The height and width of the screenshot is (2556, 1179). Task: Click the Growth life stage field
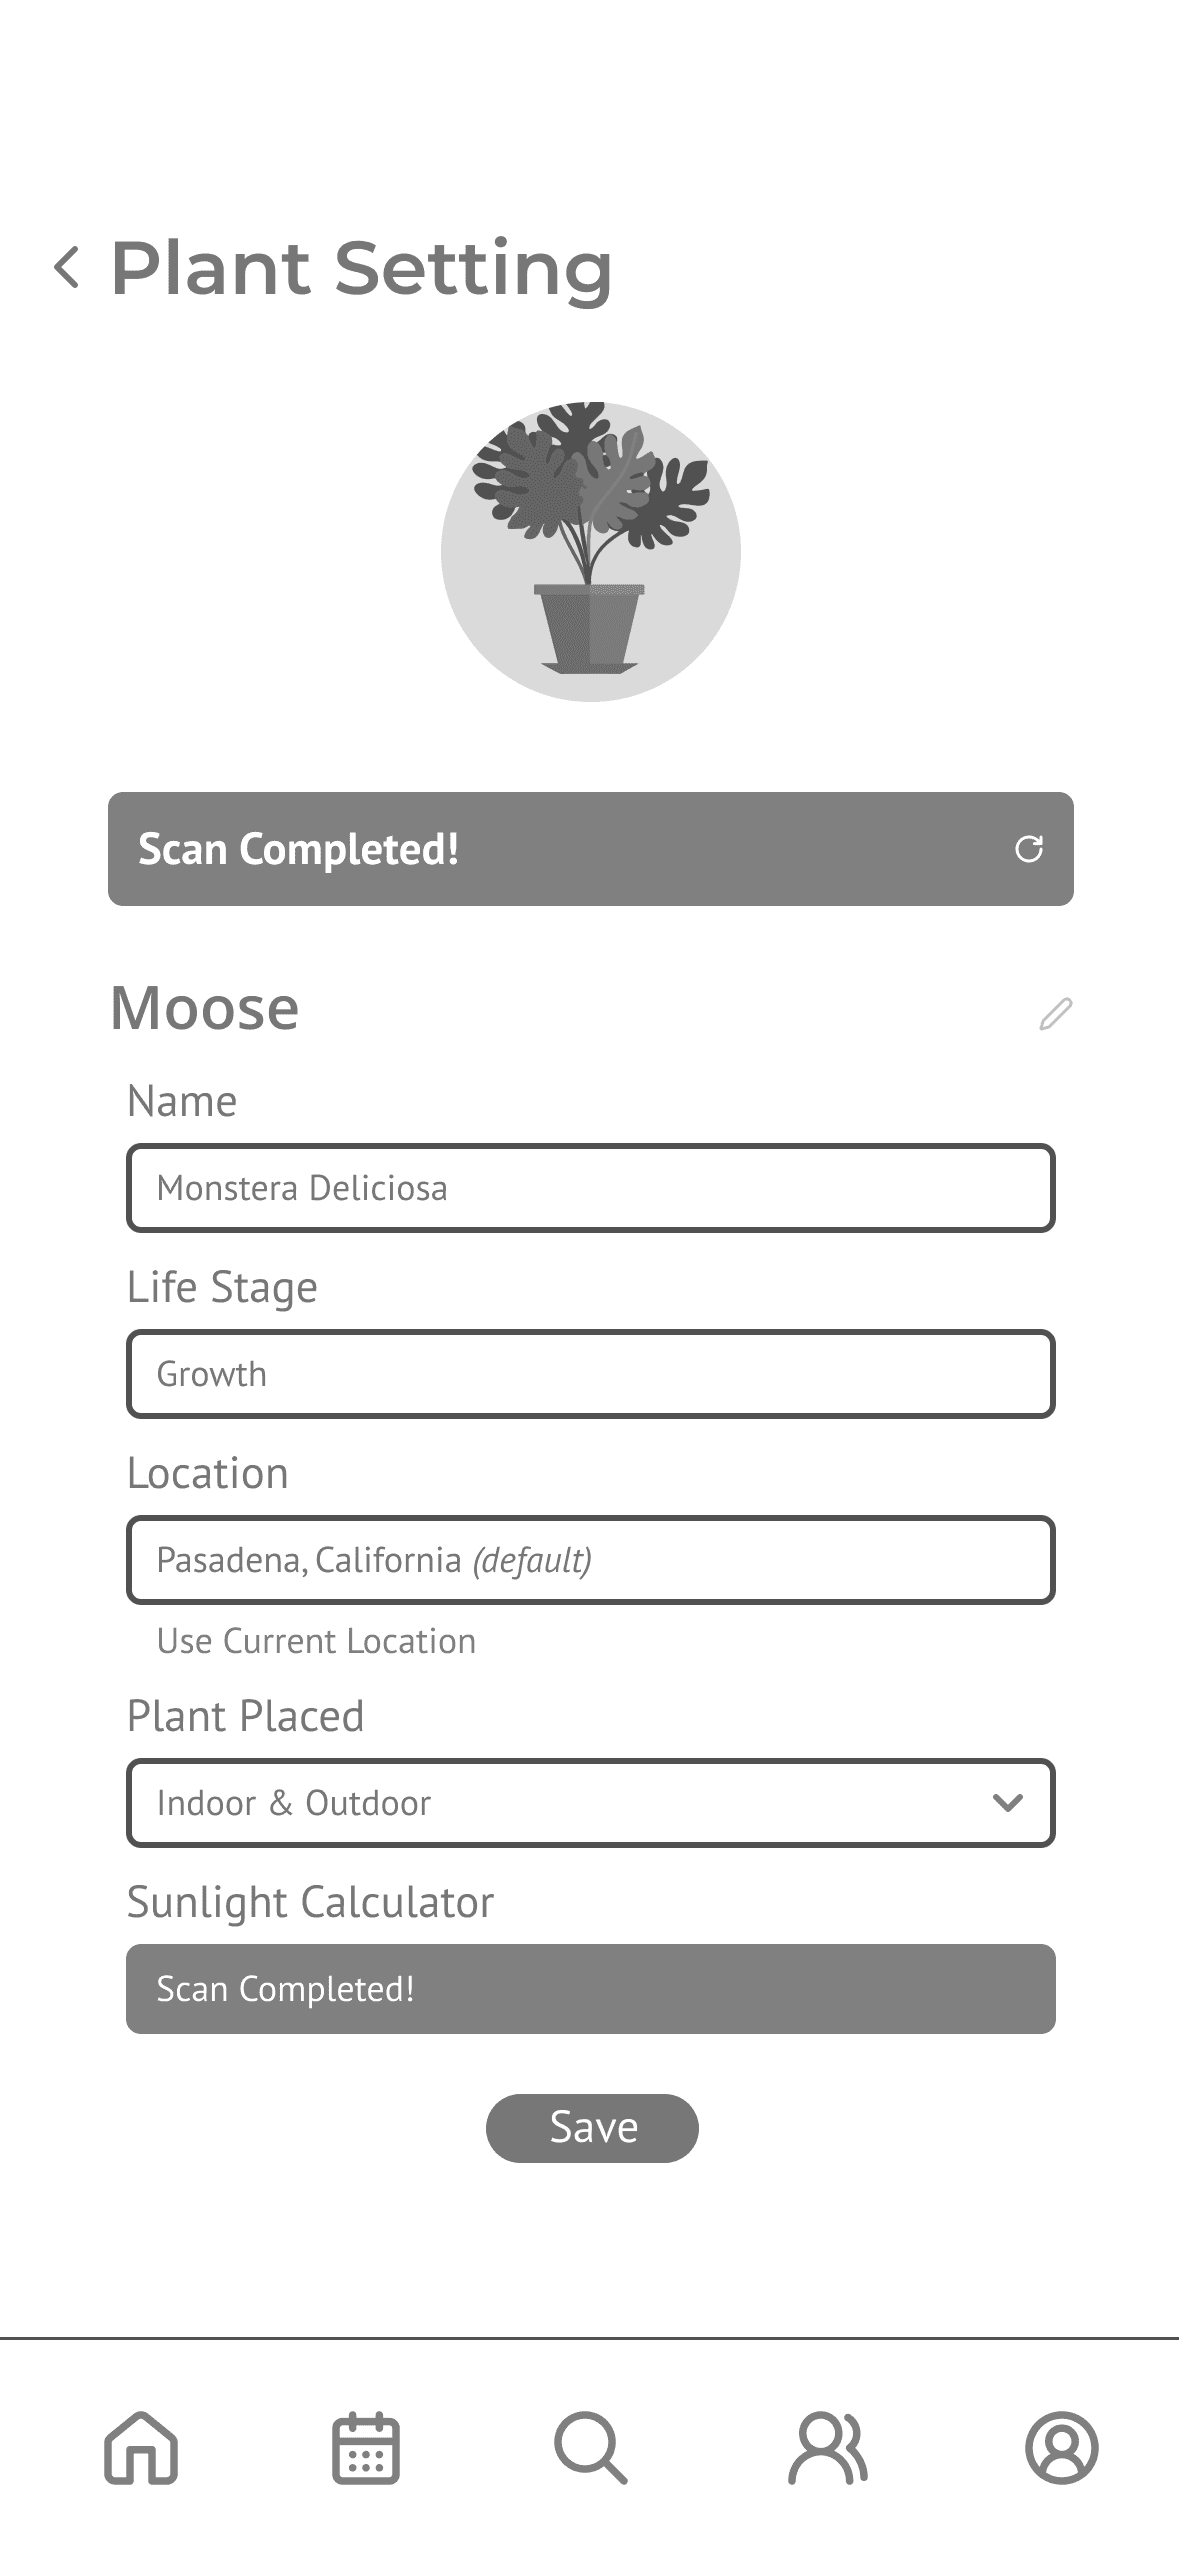pyautogui.click(x=590, y=1374)
